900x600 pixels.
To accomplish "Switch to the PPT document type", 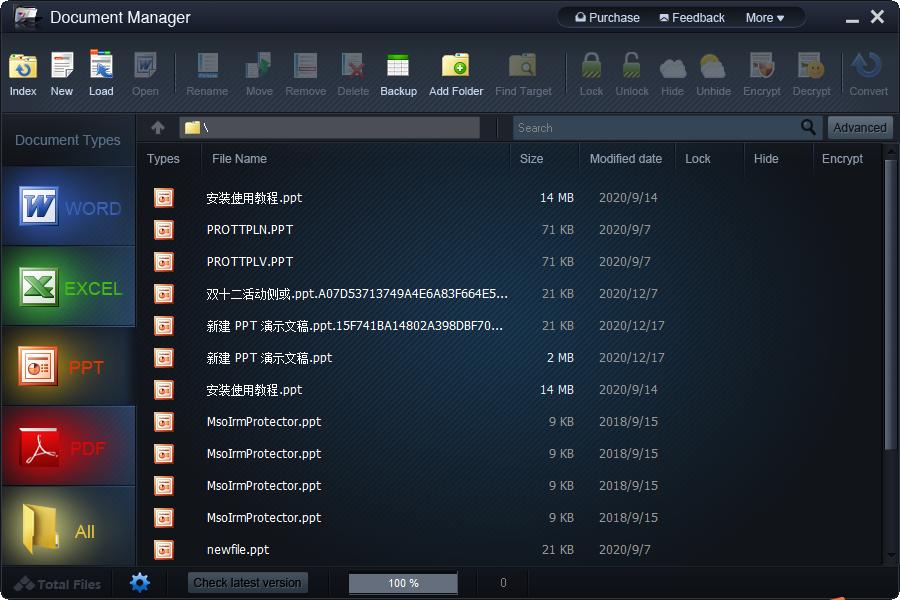I will 67,367.
